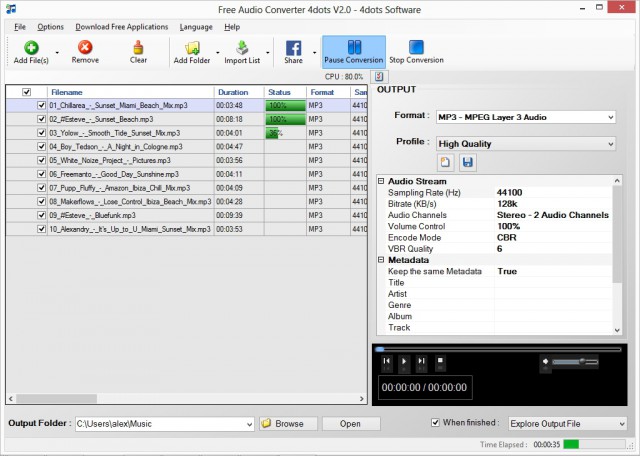The height and width of the screenshot is (456, 640).
Task: Click the checklist icon beside CPU usage
Action: (379, 76)
